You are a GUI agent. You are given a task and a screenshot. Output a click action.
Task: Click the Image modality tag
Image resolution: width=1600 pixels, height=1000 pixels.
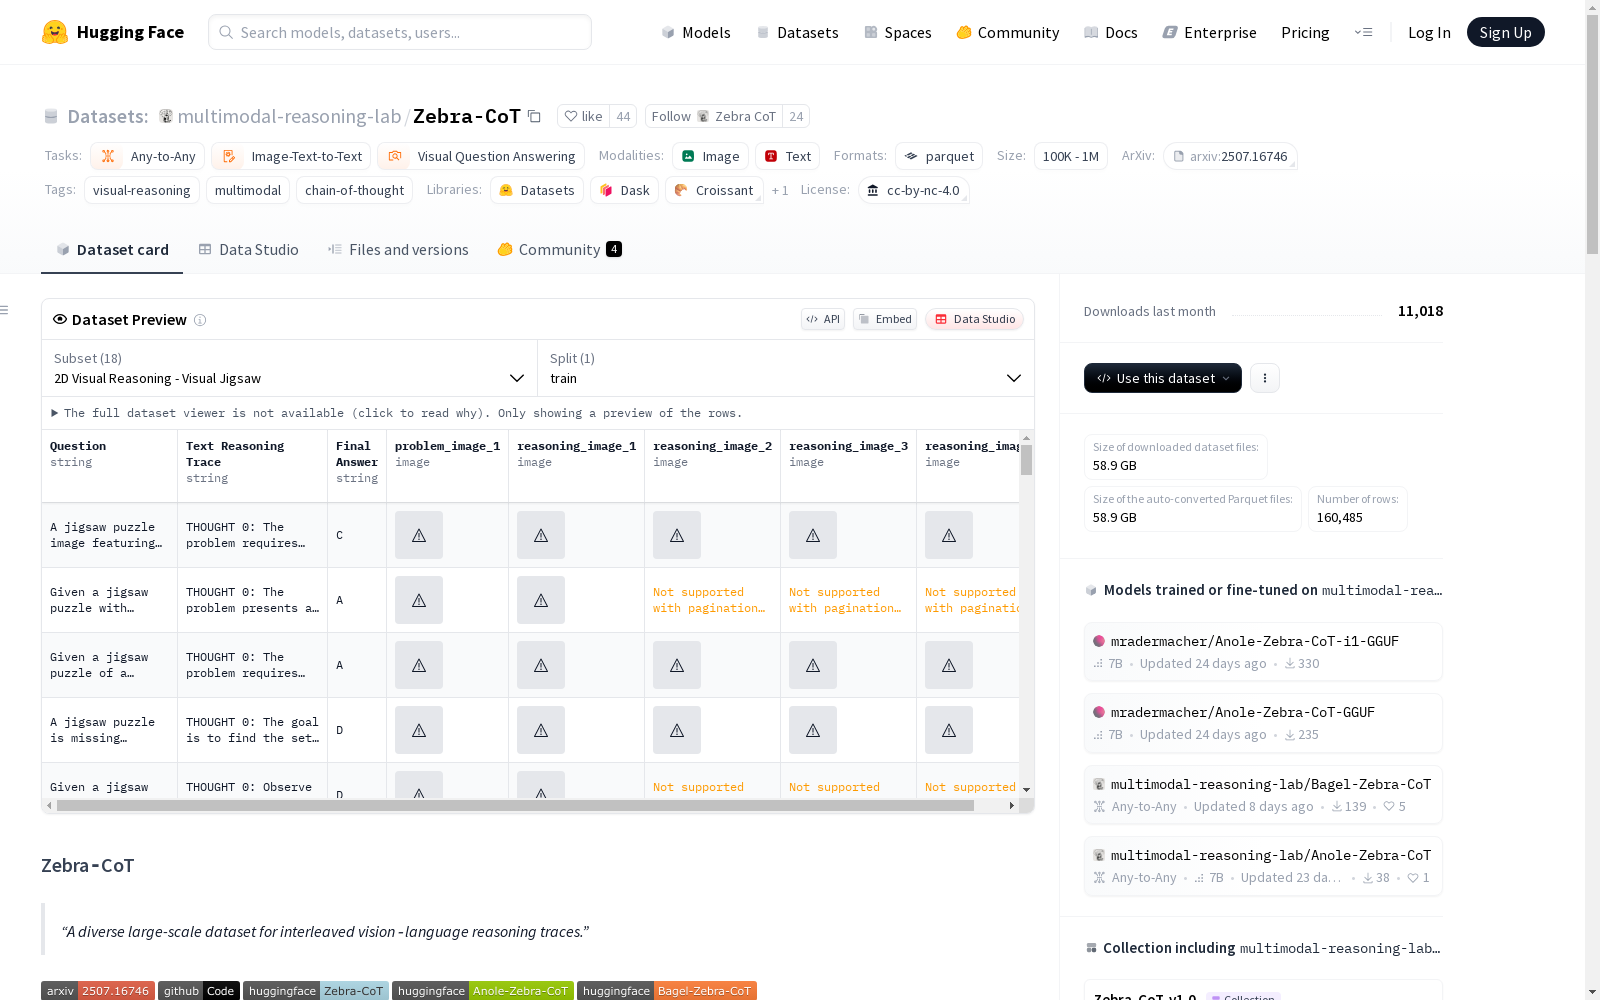710,156
